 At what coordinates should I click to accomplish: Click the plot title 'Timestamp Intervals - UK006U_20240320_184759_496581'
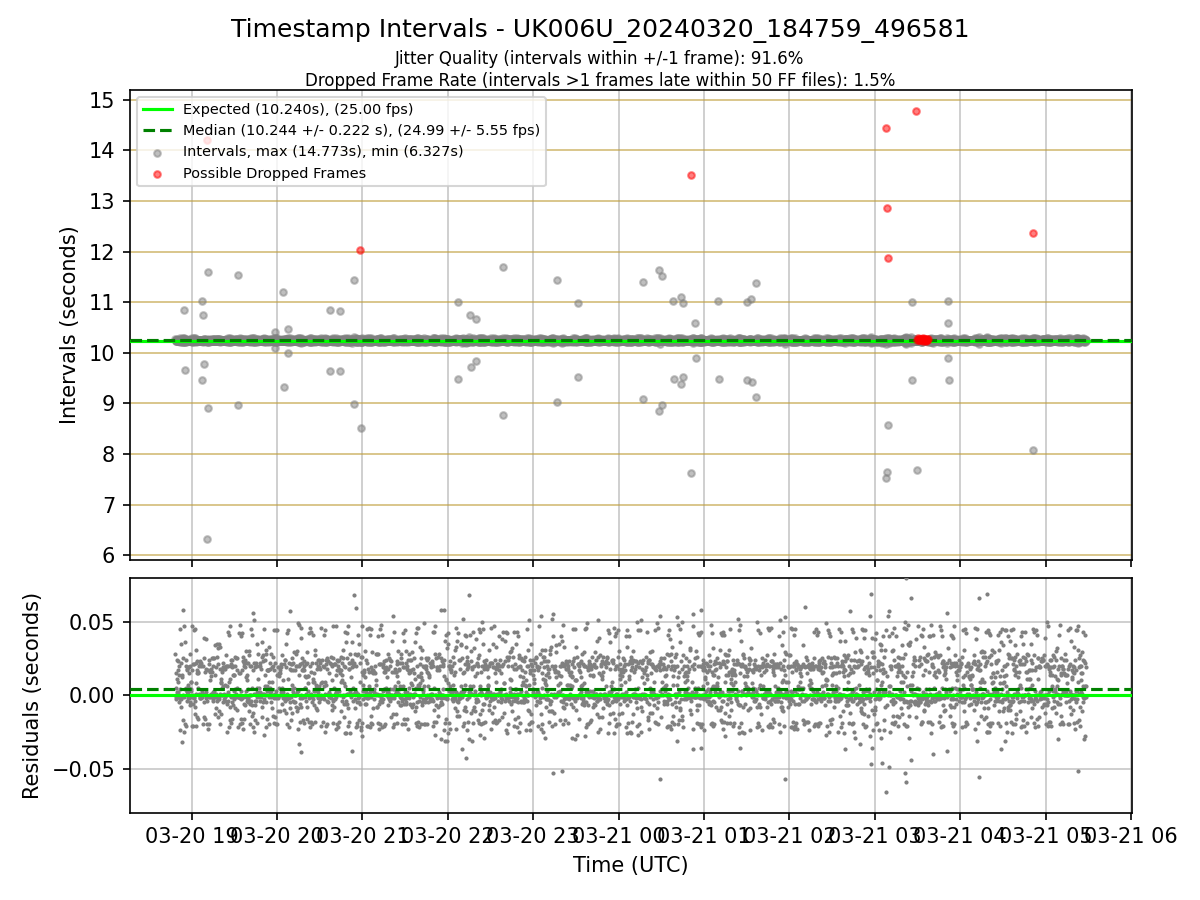pos(600,29)
